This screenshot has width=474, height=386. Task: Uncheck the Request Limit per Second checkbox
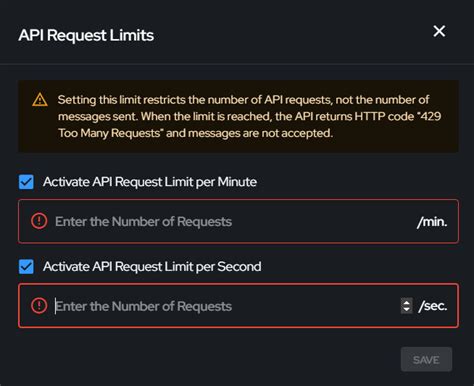[x=26, y=267]
